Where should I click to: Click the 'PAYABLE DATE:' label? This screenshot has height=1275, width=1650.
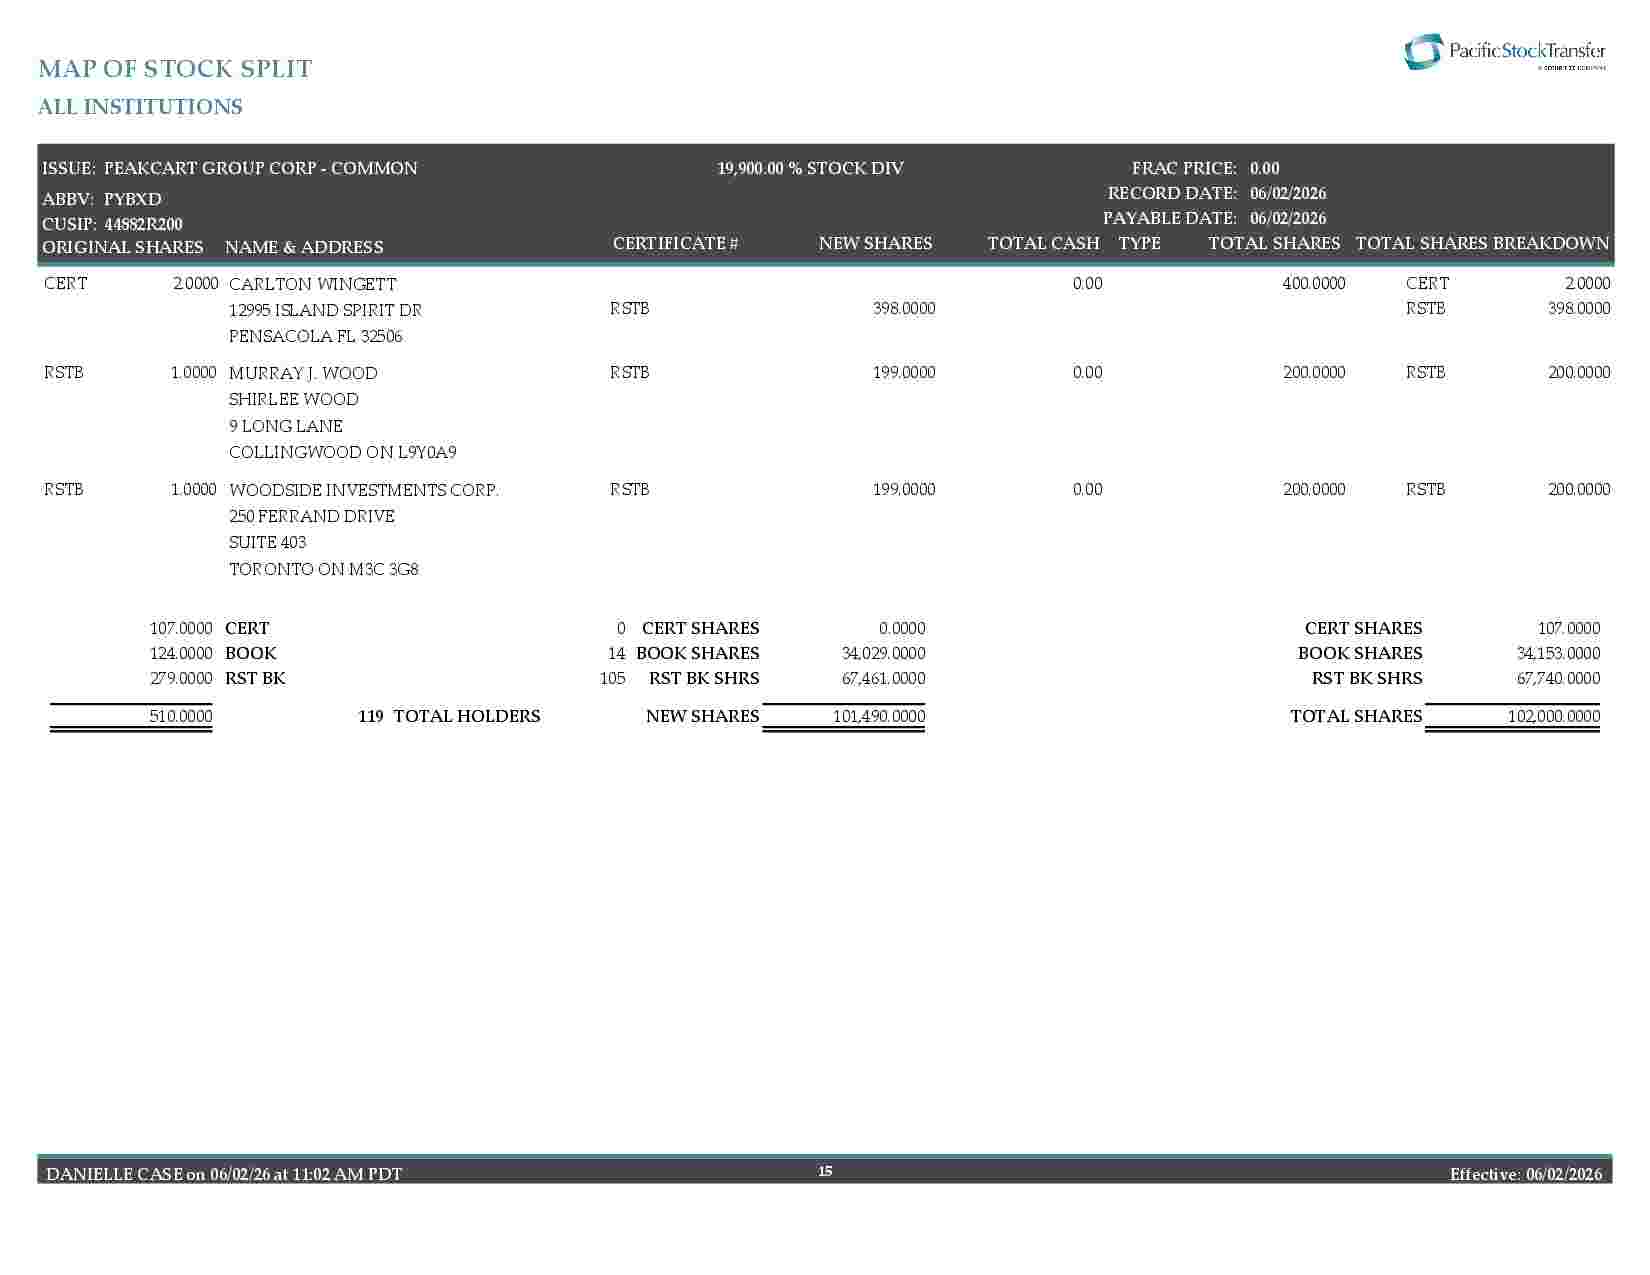tap(1170, 218)
